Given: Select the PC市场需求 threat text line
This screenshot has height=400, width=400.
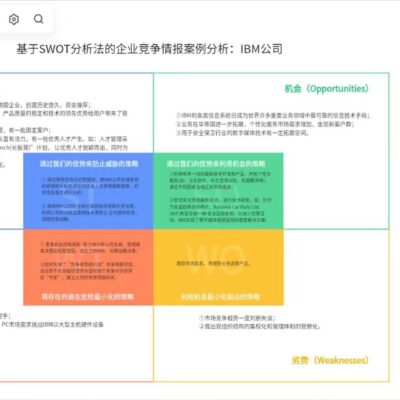Looking at the screenshot, I should pyautogui.click(x=52, y=324).
